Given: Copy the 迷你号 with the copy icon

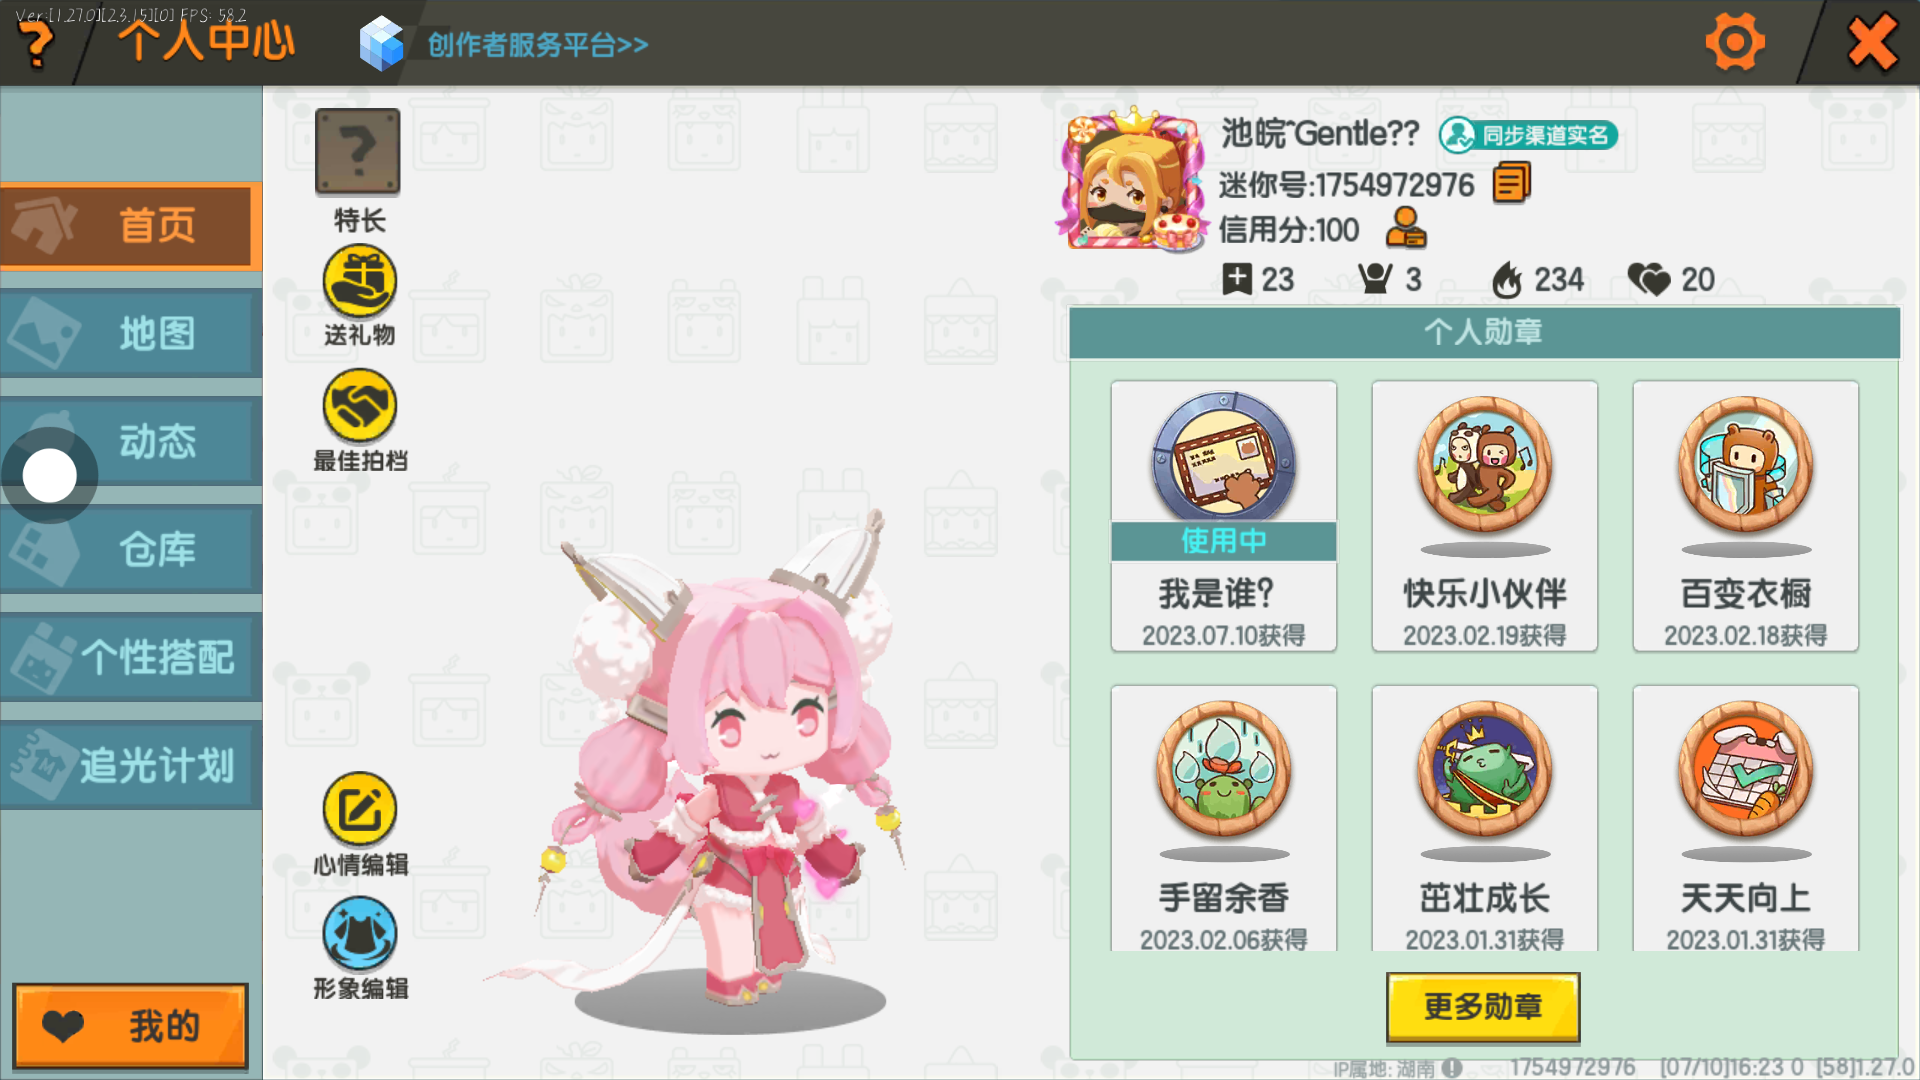Looking at the screenshot, I should pyautogui.click(x=1512, y=183).
